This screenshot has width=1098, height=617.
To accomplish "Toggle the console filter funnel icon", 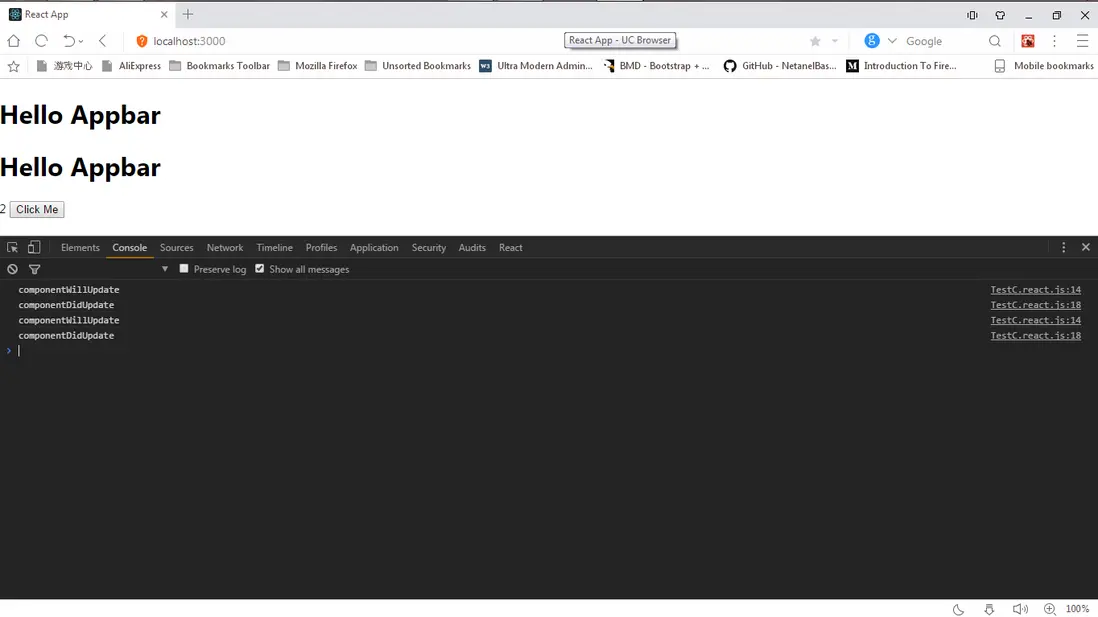I will (x=34, y=269).
